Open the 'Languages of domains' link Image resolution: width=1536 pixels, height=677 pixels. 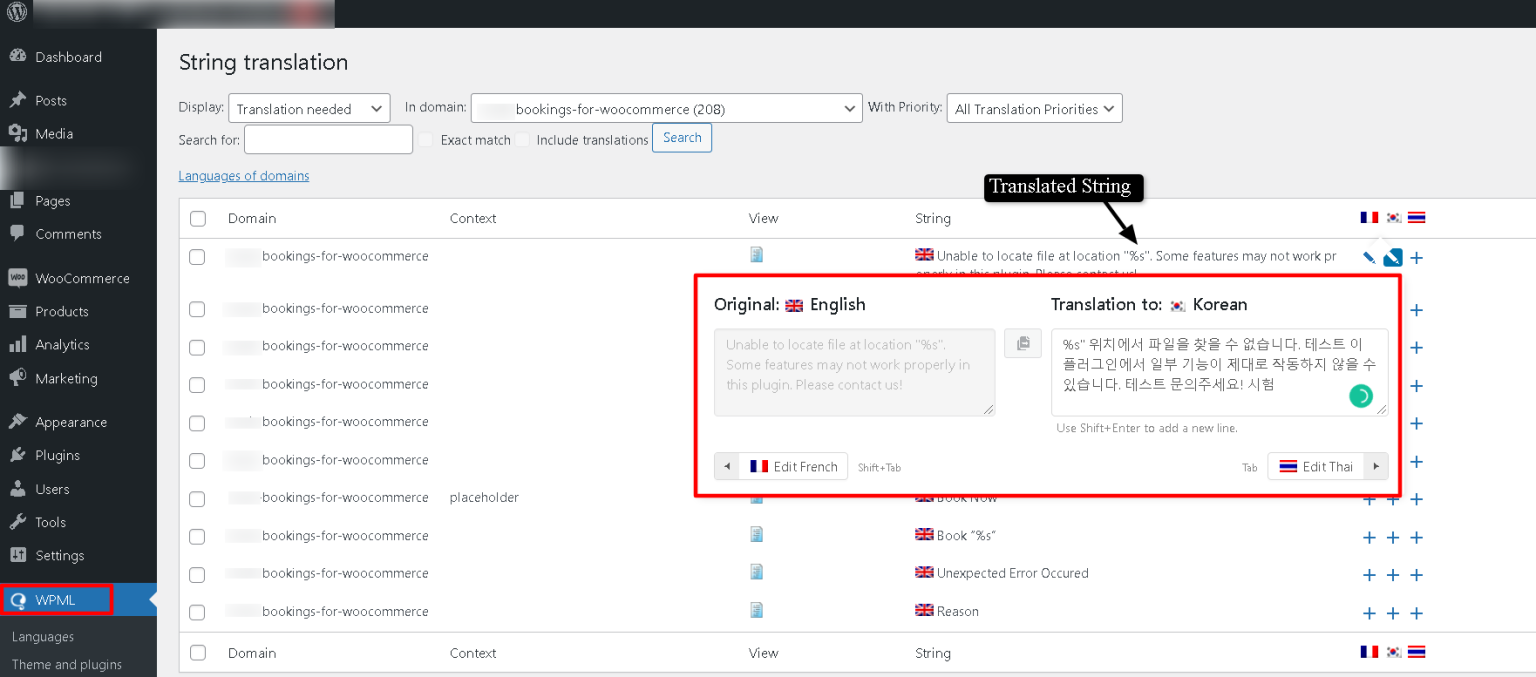click(243, 175)
